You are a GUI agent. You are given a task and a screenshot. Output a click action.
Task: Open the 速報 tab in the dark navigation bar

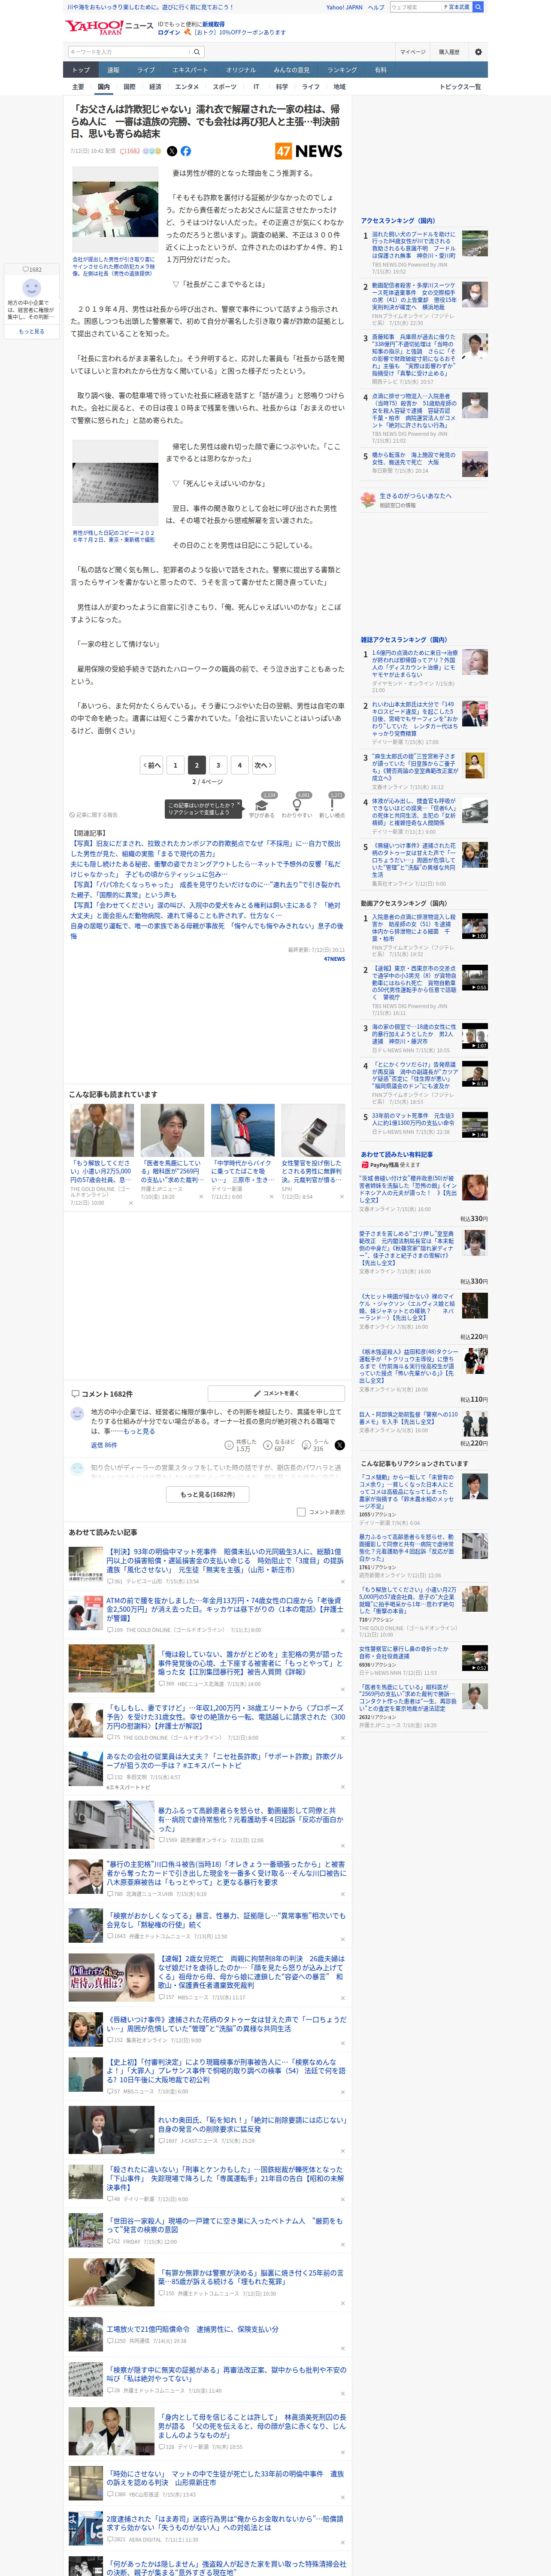(113, 70)
